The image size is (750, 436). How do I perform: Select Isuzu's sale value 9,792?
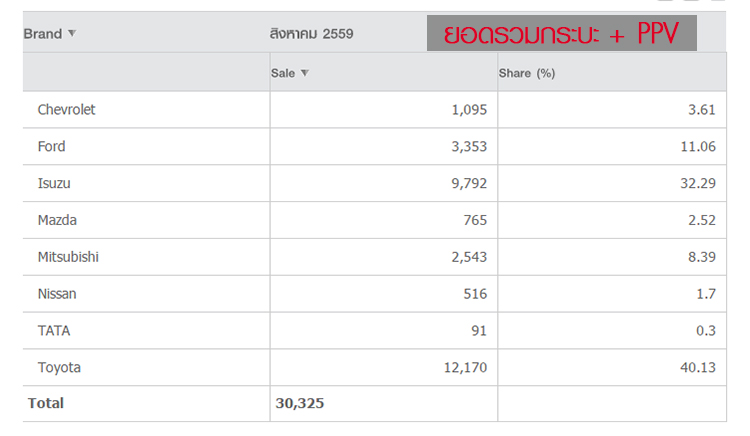469,184
